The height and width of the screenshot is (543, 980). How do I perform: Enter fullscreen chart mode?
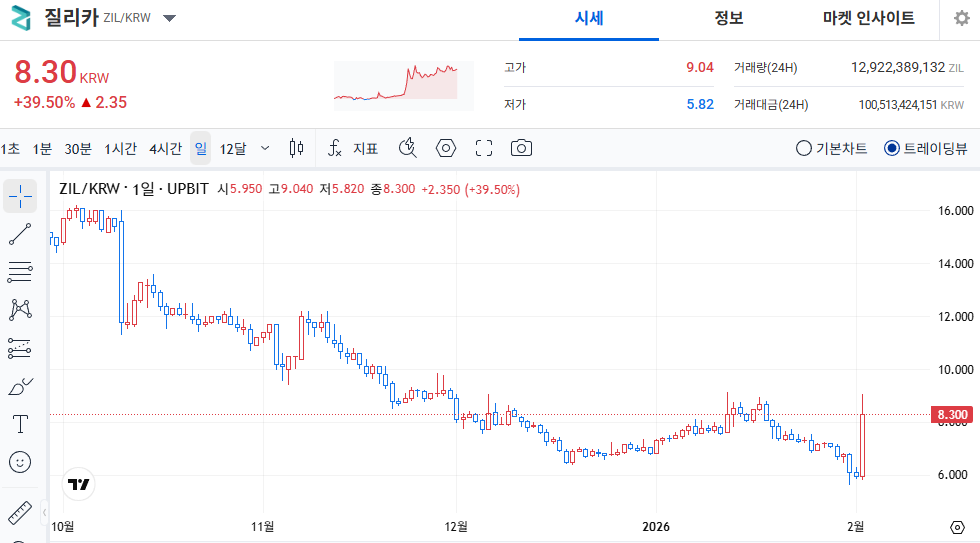(x=484, y=148)
